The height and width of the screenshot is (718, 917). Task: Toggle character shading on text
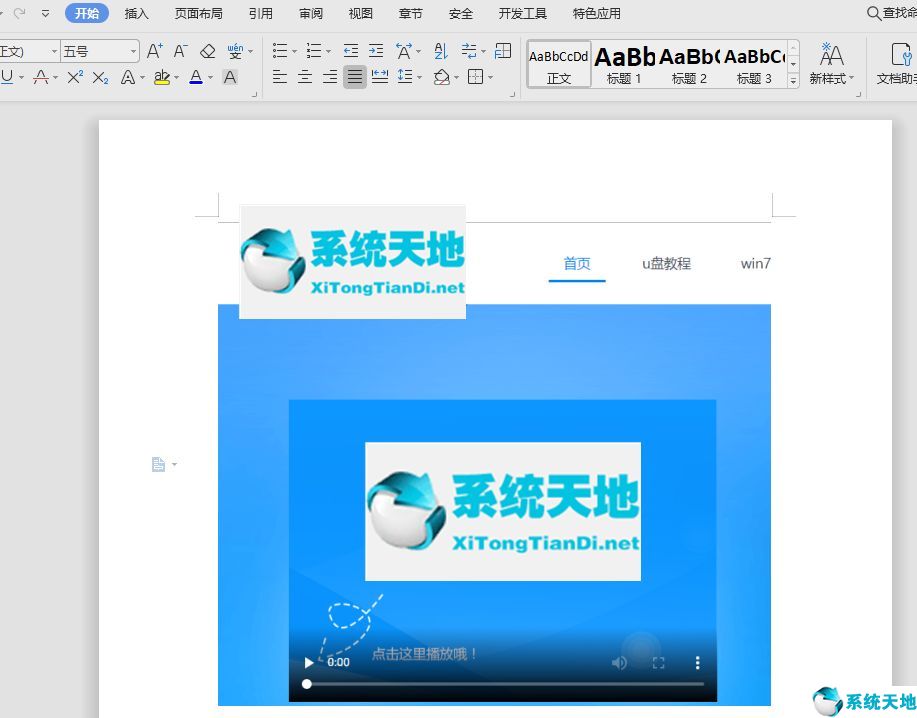coord(230,77)
